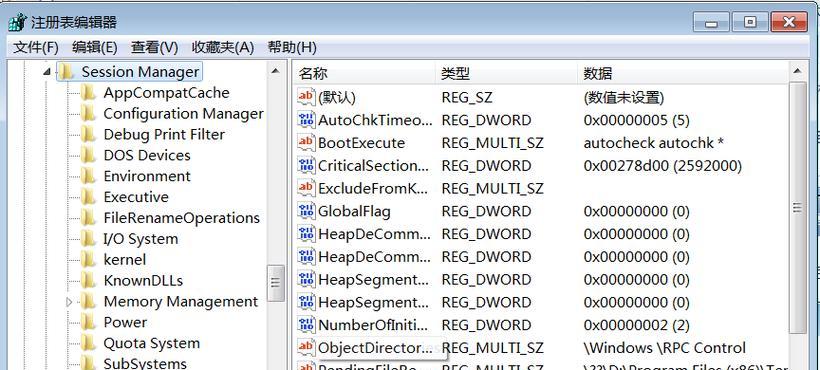Click the values pane vertical scrollbar thumb

[798, 208]
